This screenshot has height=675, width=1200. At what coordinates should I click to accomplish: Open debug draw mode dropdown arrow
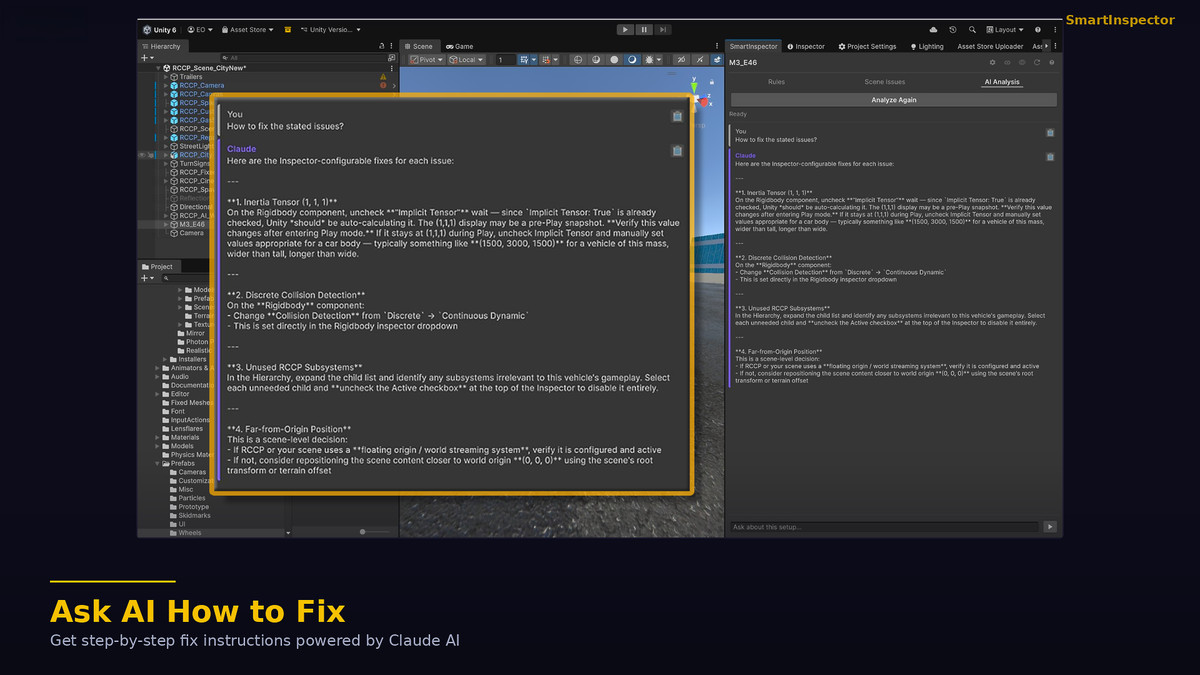pyautogui.click(x=658, y=60)
